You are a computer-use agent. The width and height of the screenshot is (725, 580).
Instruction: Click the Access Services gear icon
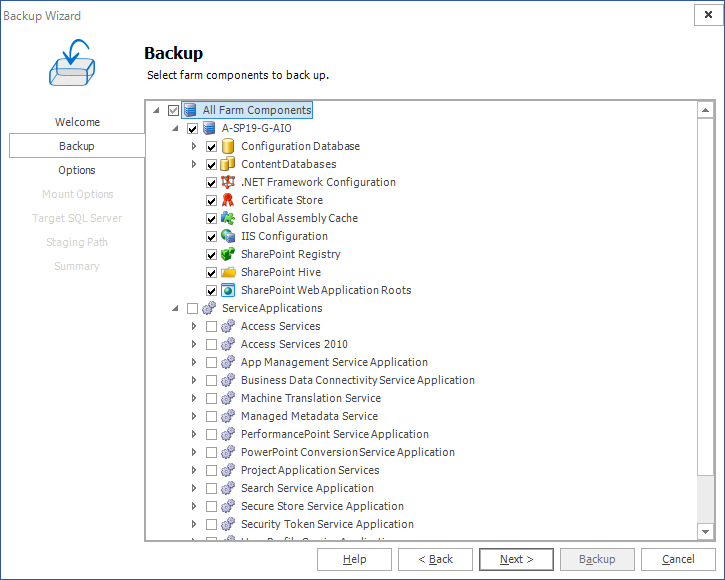coord(228,326)
